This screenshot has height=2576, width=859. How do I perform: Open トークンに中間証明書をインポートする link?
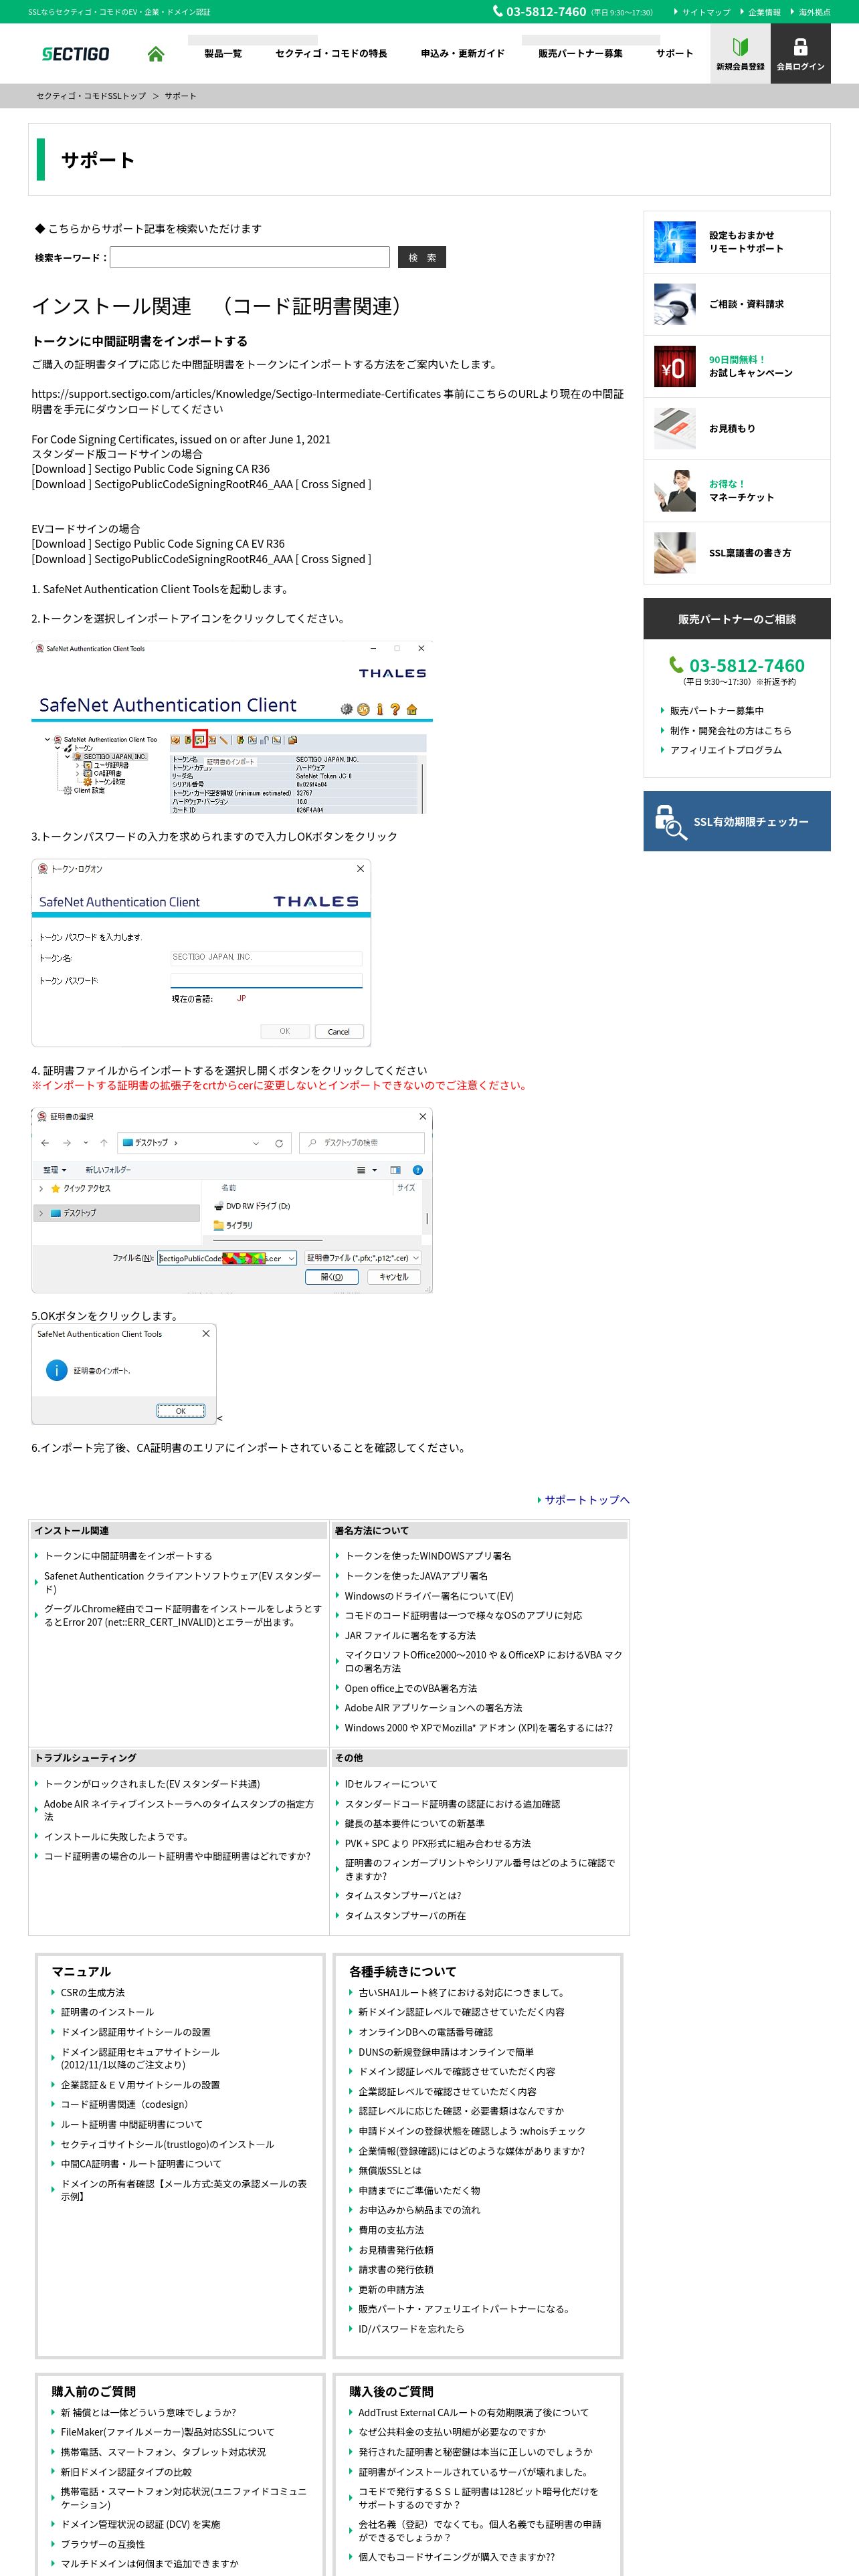128,1556
